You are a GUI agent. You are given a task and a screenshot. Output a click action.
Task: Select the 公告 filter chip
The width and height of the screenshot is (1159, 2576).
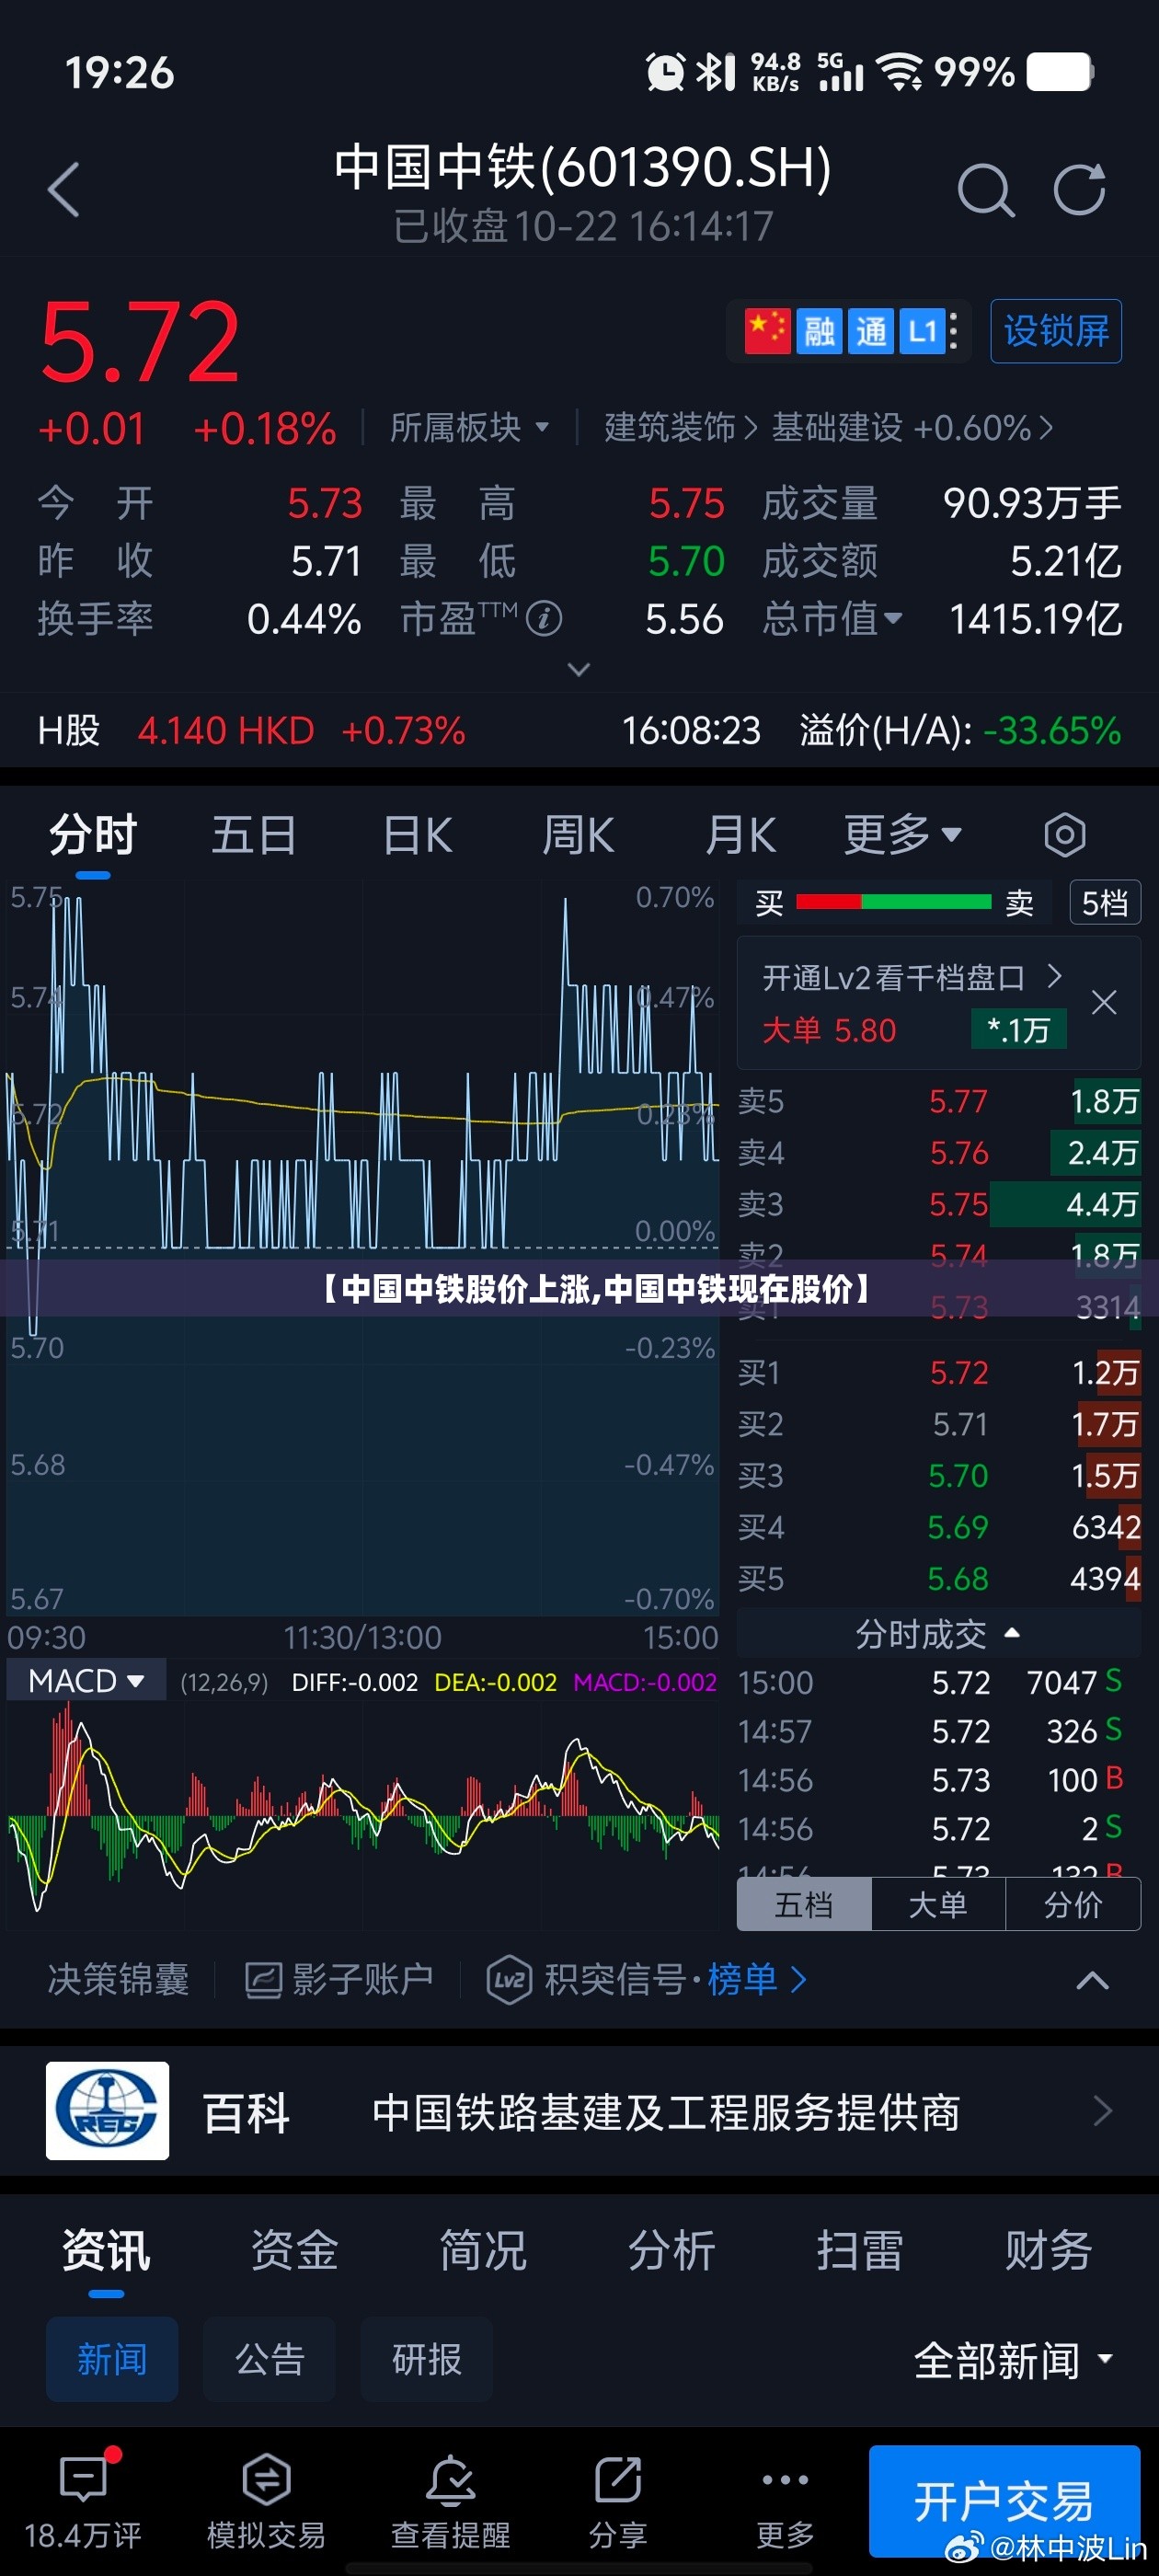click(269, 2359)
